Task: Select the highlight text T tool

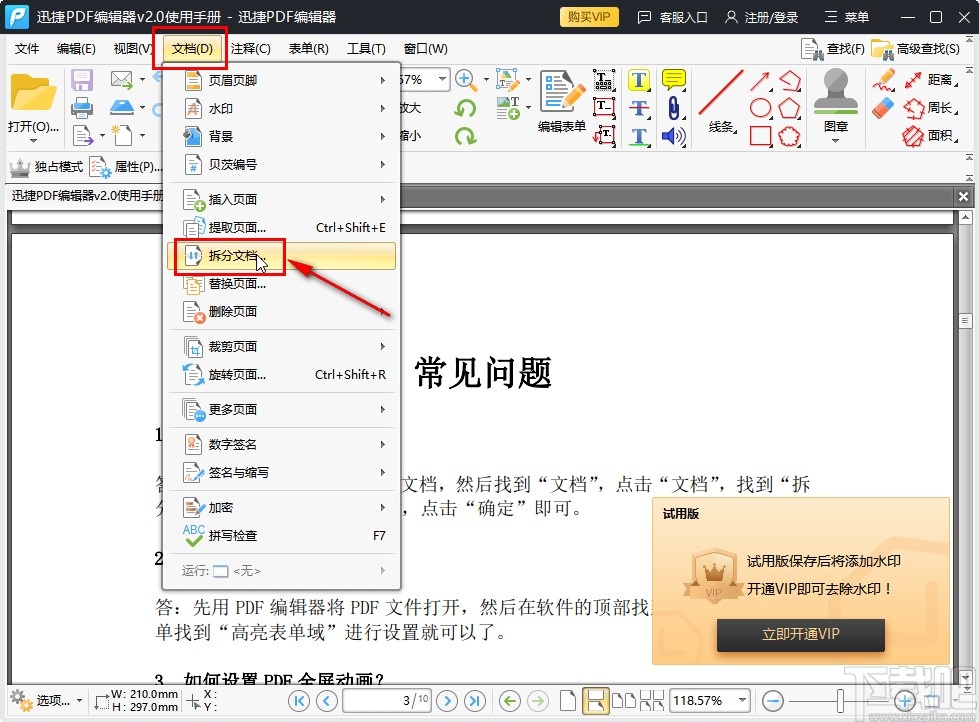Action: tap(639, 80)
